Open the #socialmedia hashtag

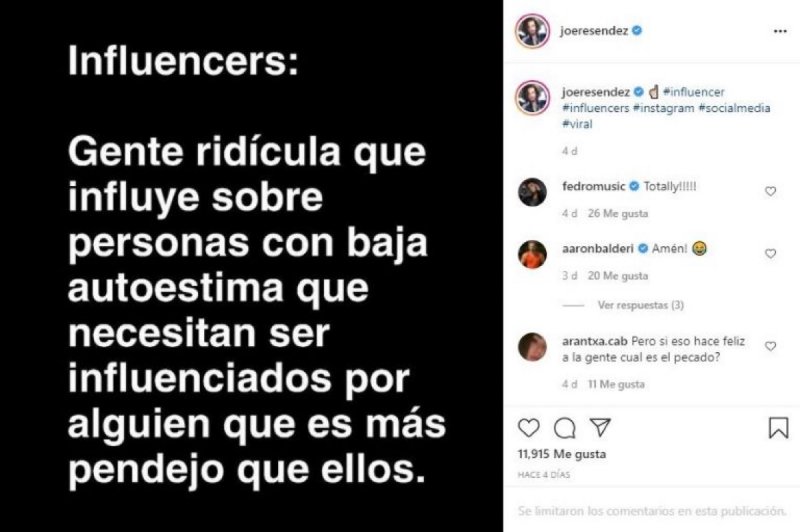click(x=735, y=108)
